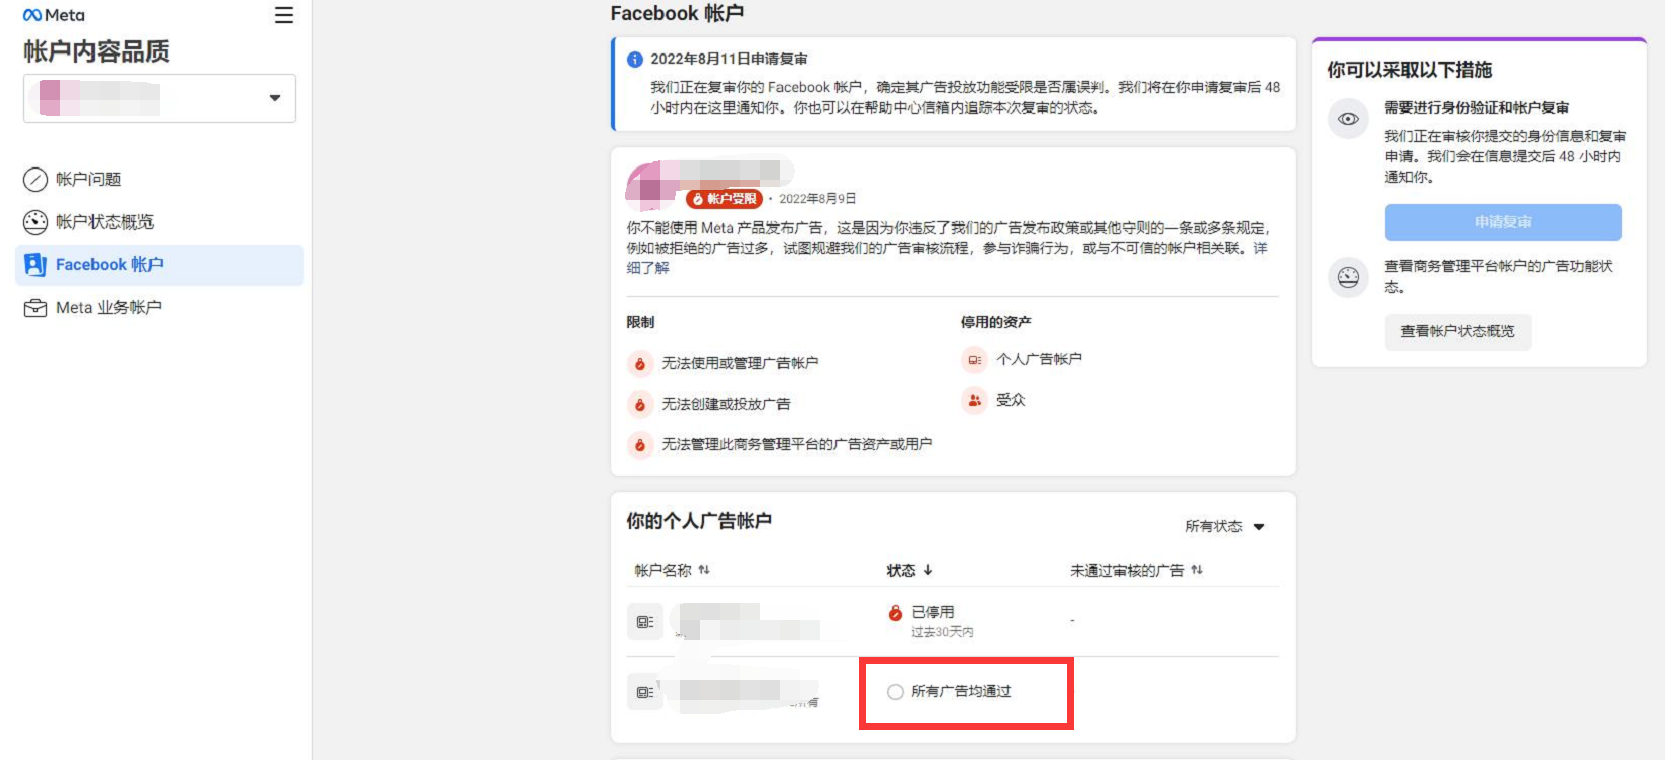Viewport: 1674px width, 760px height.
Task: Click the icon beside 无法使用或管理广告帐户
Action: click(x=640, y=363)
